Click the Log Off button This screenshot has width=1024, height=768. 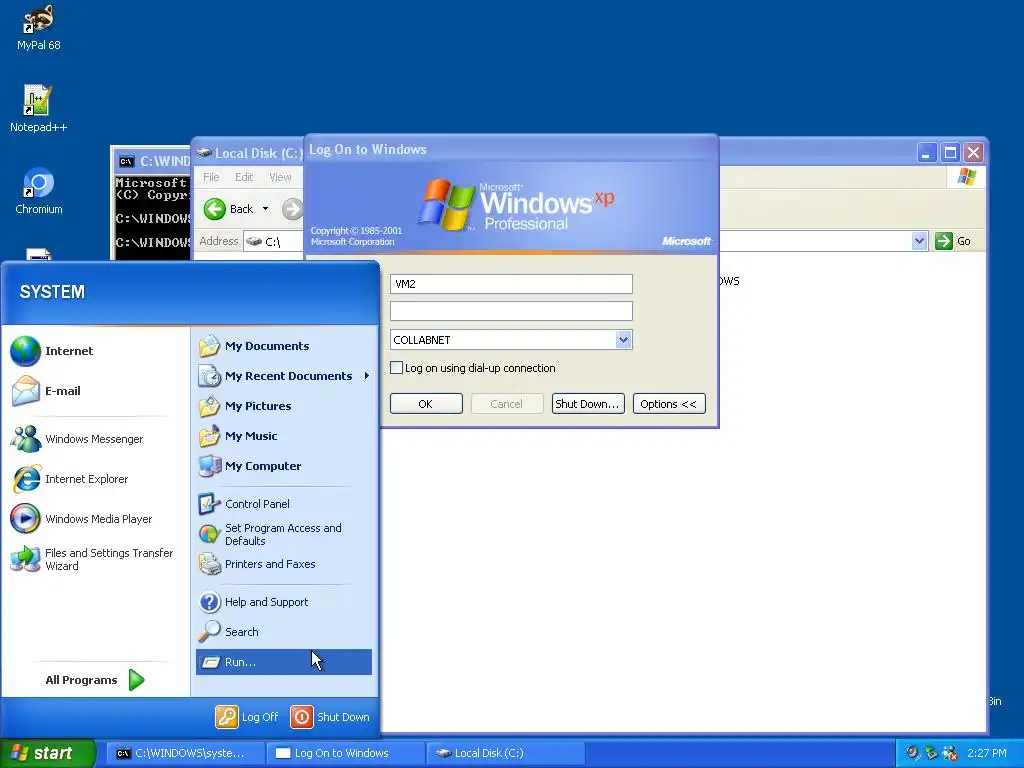tap(247, 716)
